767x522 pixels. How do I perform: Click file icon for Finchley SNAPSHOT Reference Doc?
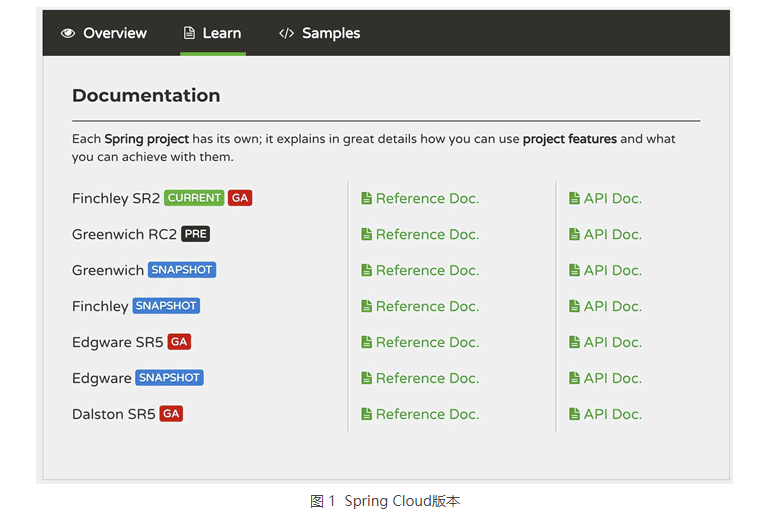(x=366, y=306)
